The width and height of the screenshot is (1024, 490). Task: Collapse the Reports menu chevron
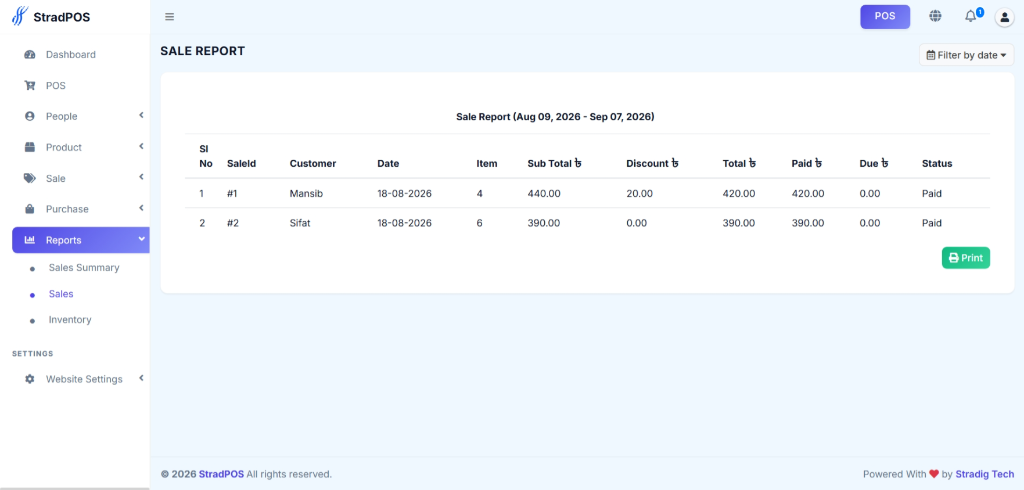141,239
